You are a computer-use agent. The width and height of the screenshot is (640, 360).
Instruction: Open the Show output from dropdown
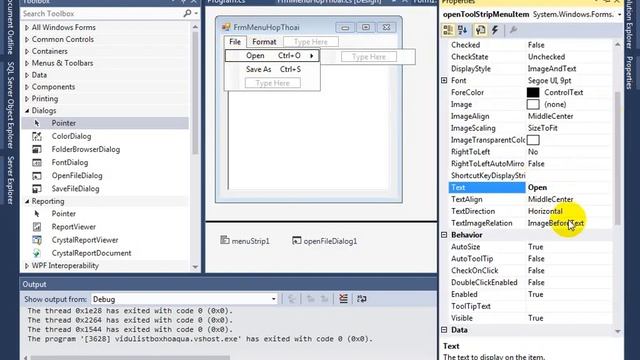pos(273,299)
